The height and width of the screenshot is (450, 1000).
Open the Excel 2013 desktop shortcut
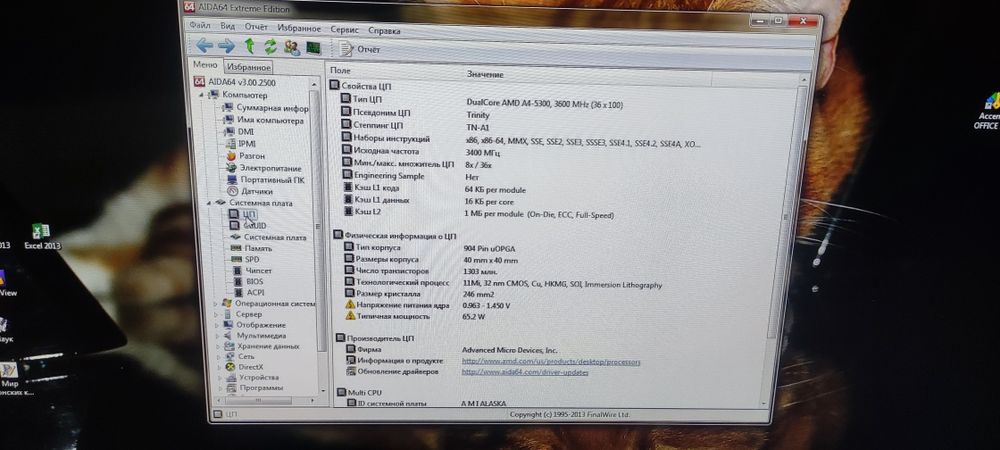coord(42,236)
